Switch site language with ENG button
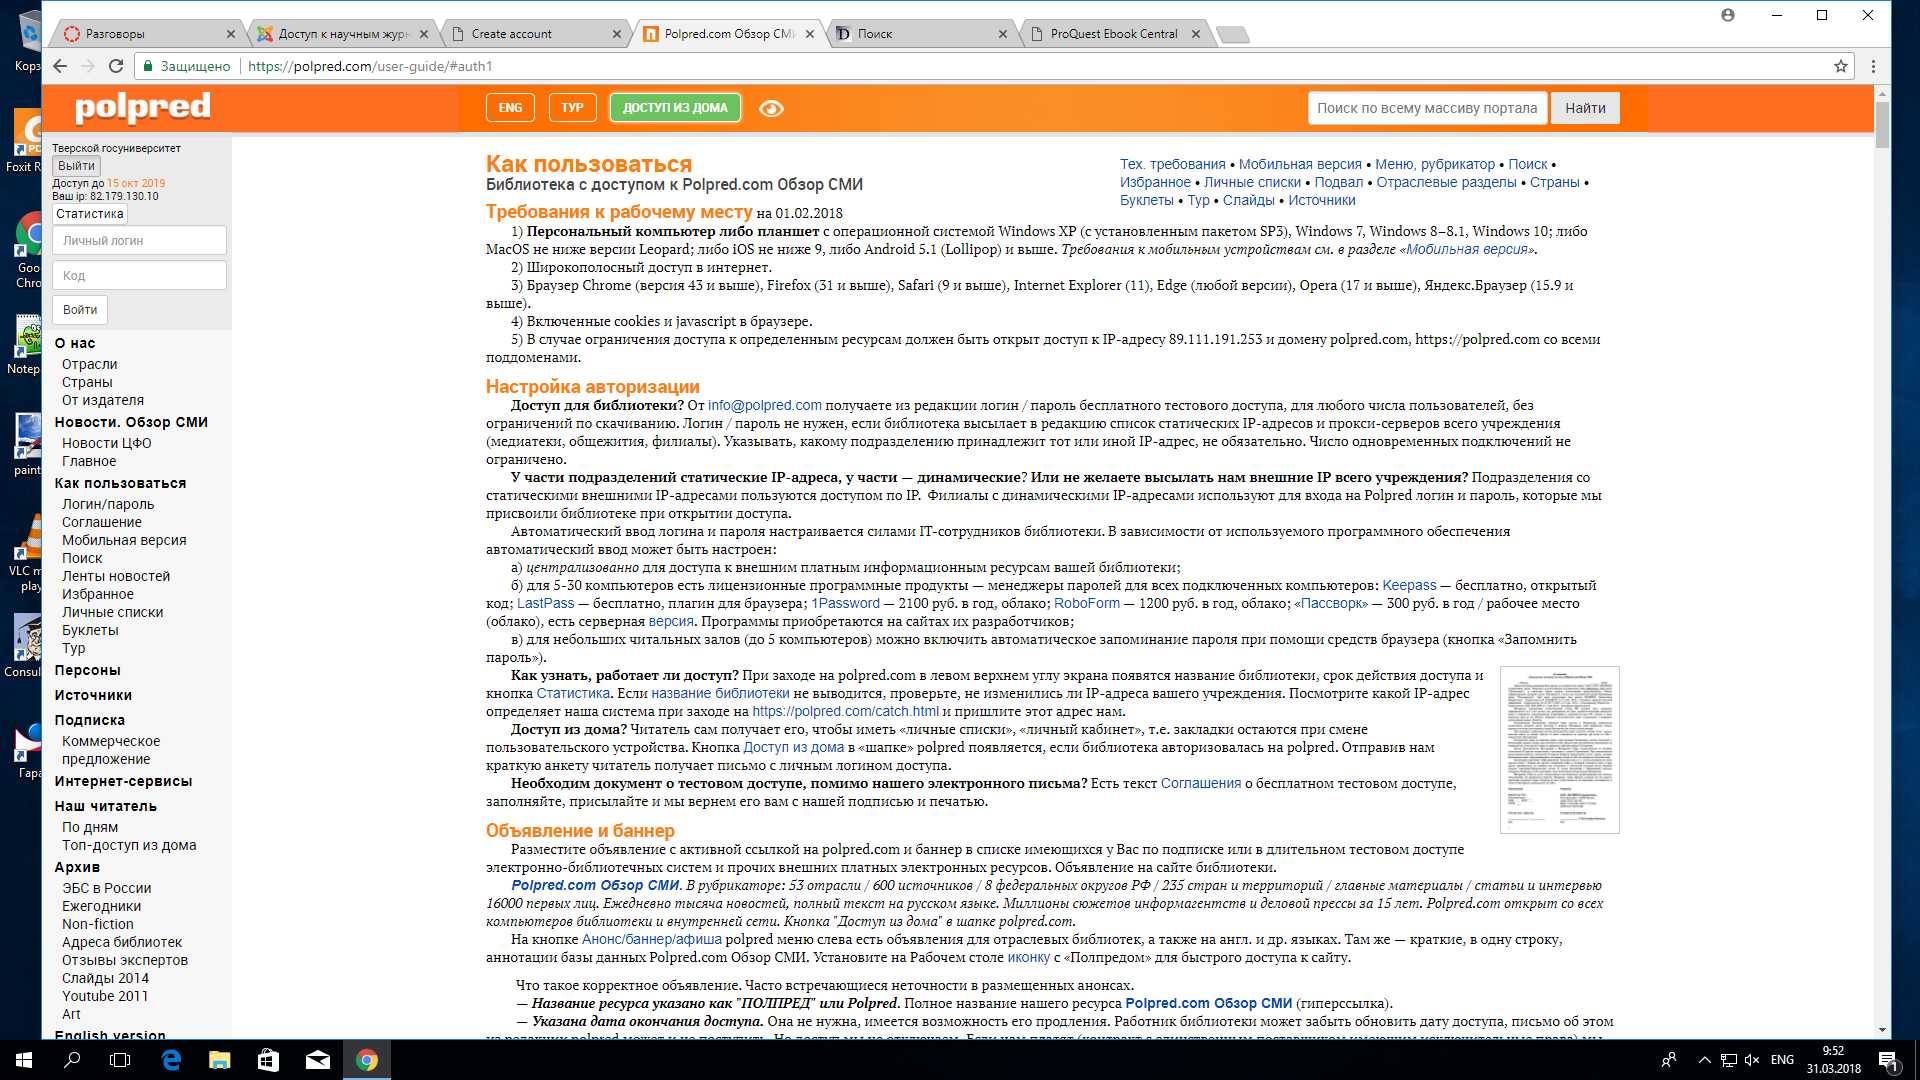The height and width of the screenshot is (1080, 1920). click(510, 108)
